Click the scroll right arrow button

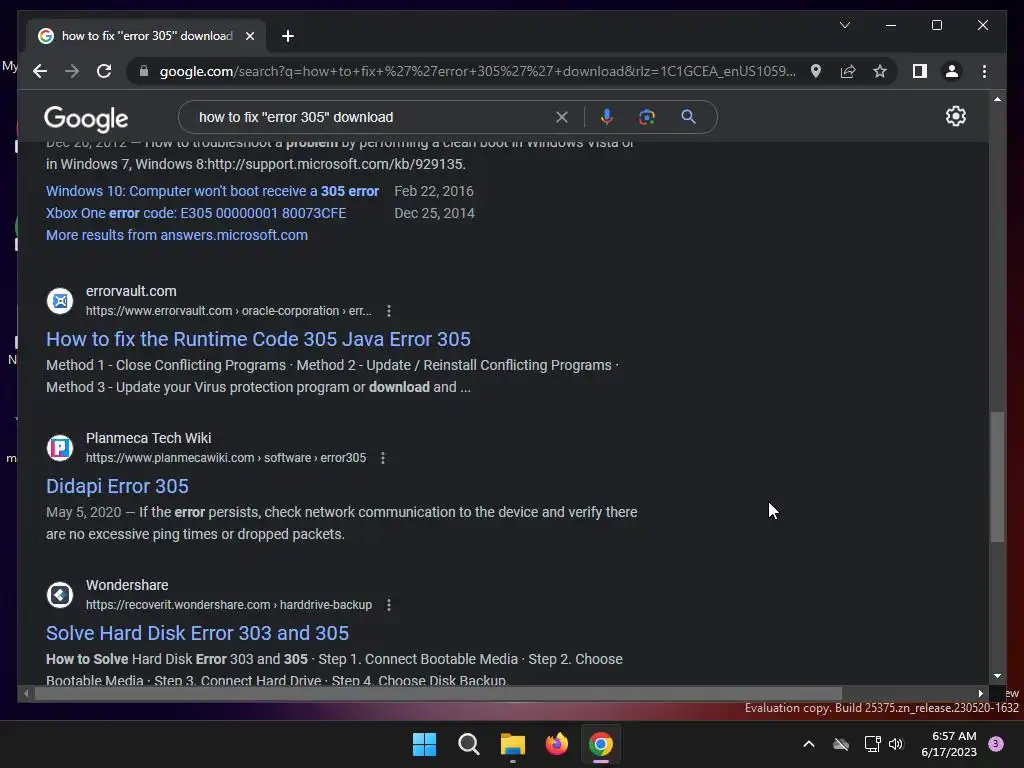(x=980, y=694)
